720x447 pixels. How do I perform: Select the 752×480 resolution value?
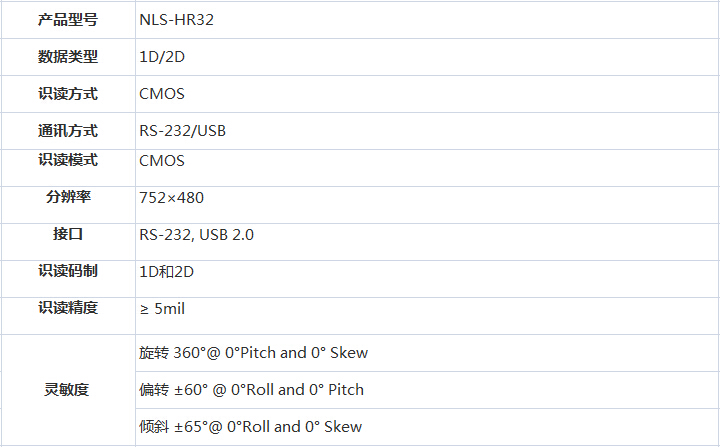pyautogui.click(x=172, y=198)
